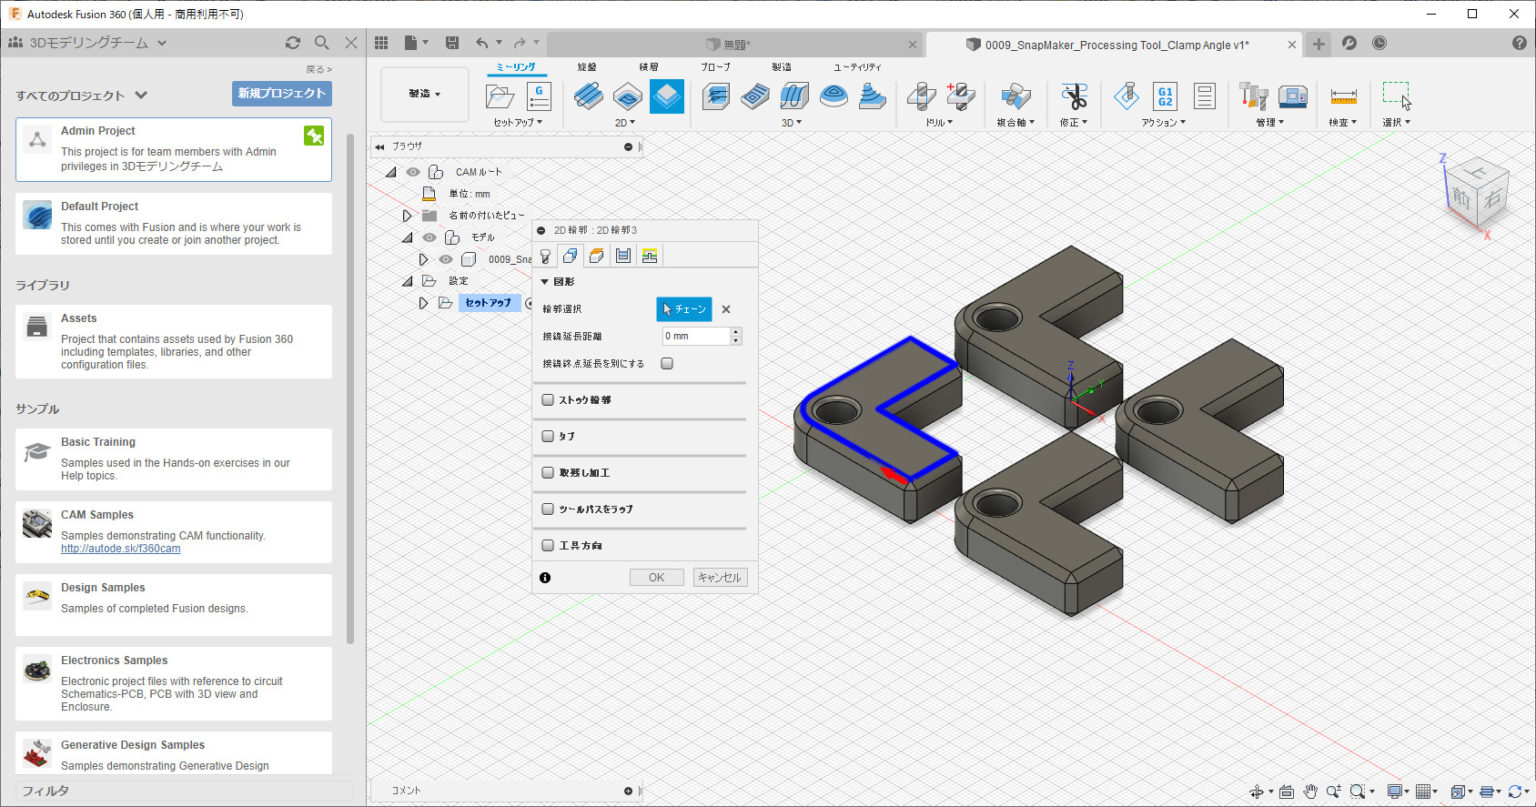Switch to the 旋盤 ribbon tab

588,67
